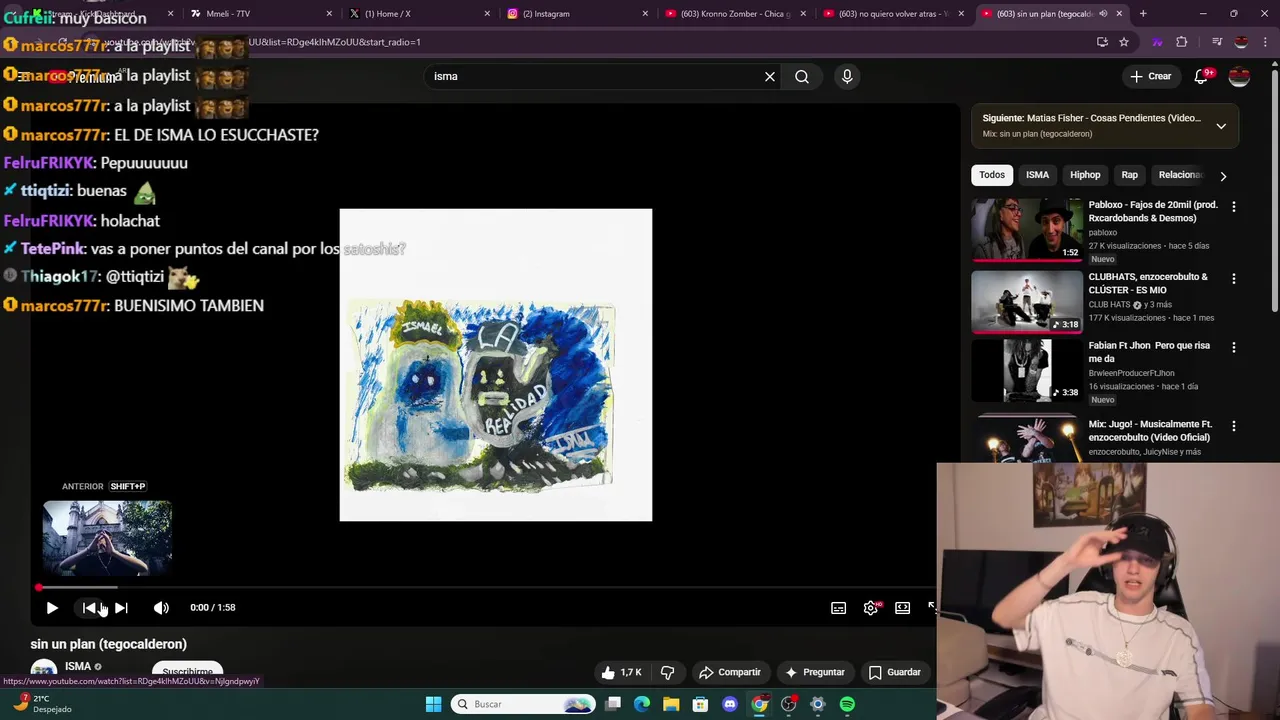Save the video with Guardar
Viewport: 1280px width, 720px height.
[895, 672]
